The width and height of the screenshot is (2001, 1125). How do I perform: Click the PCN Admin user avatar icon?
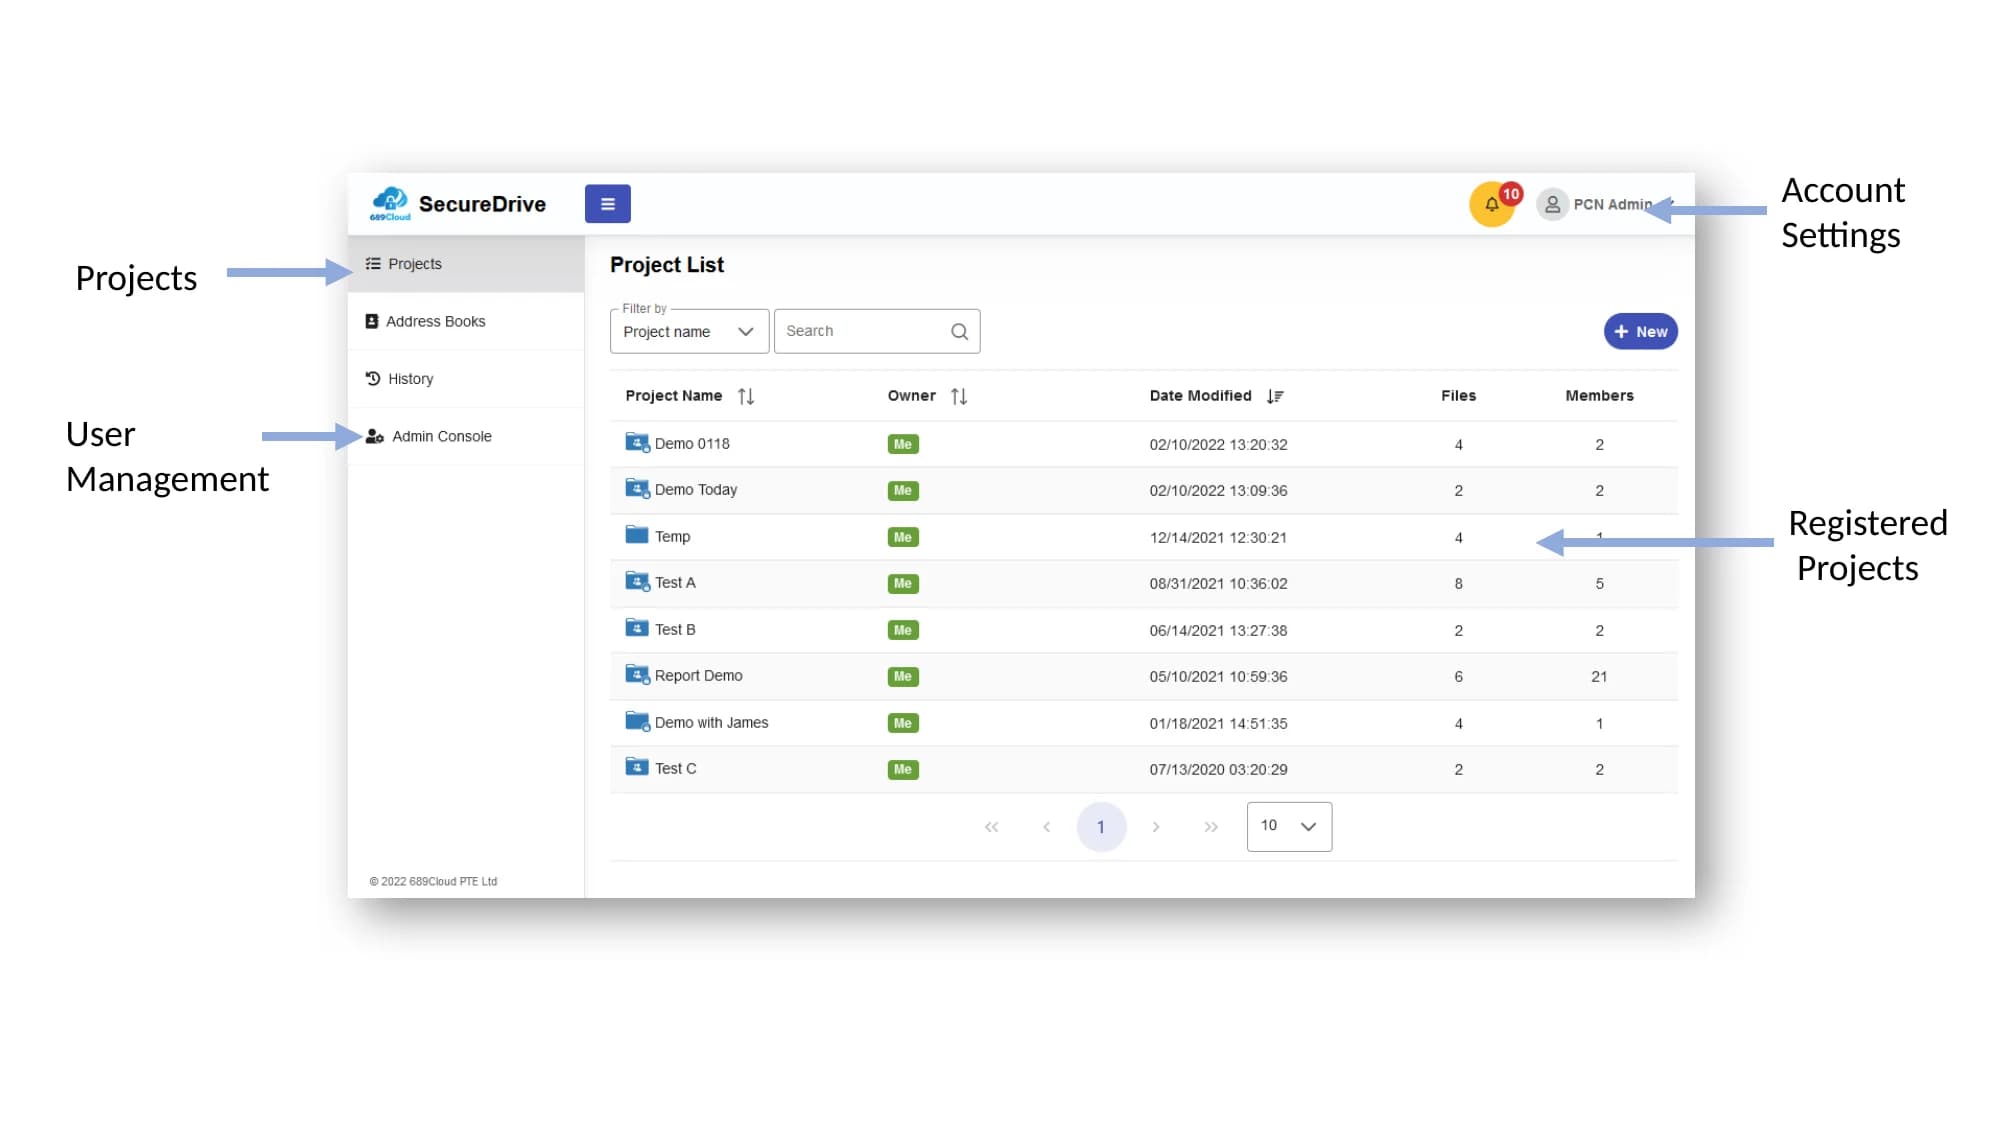(x=1552, y=204)
